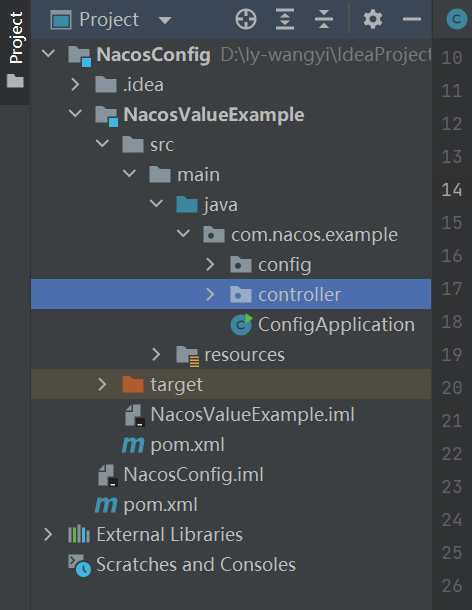The height and width of the screenshot is (610, 472).
Task: Click the src folder icon
Action: [x=133, y=144]
